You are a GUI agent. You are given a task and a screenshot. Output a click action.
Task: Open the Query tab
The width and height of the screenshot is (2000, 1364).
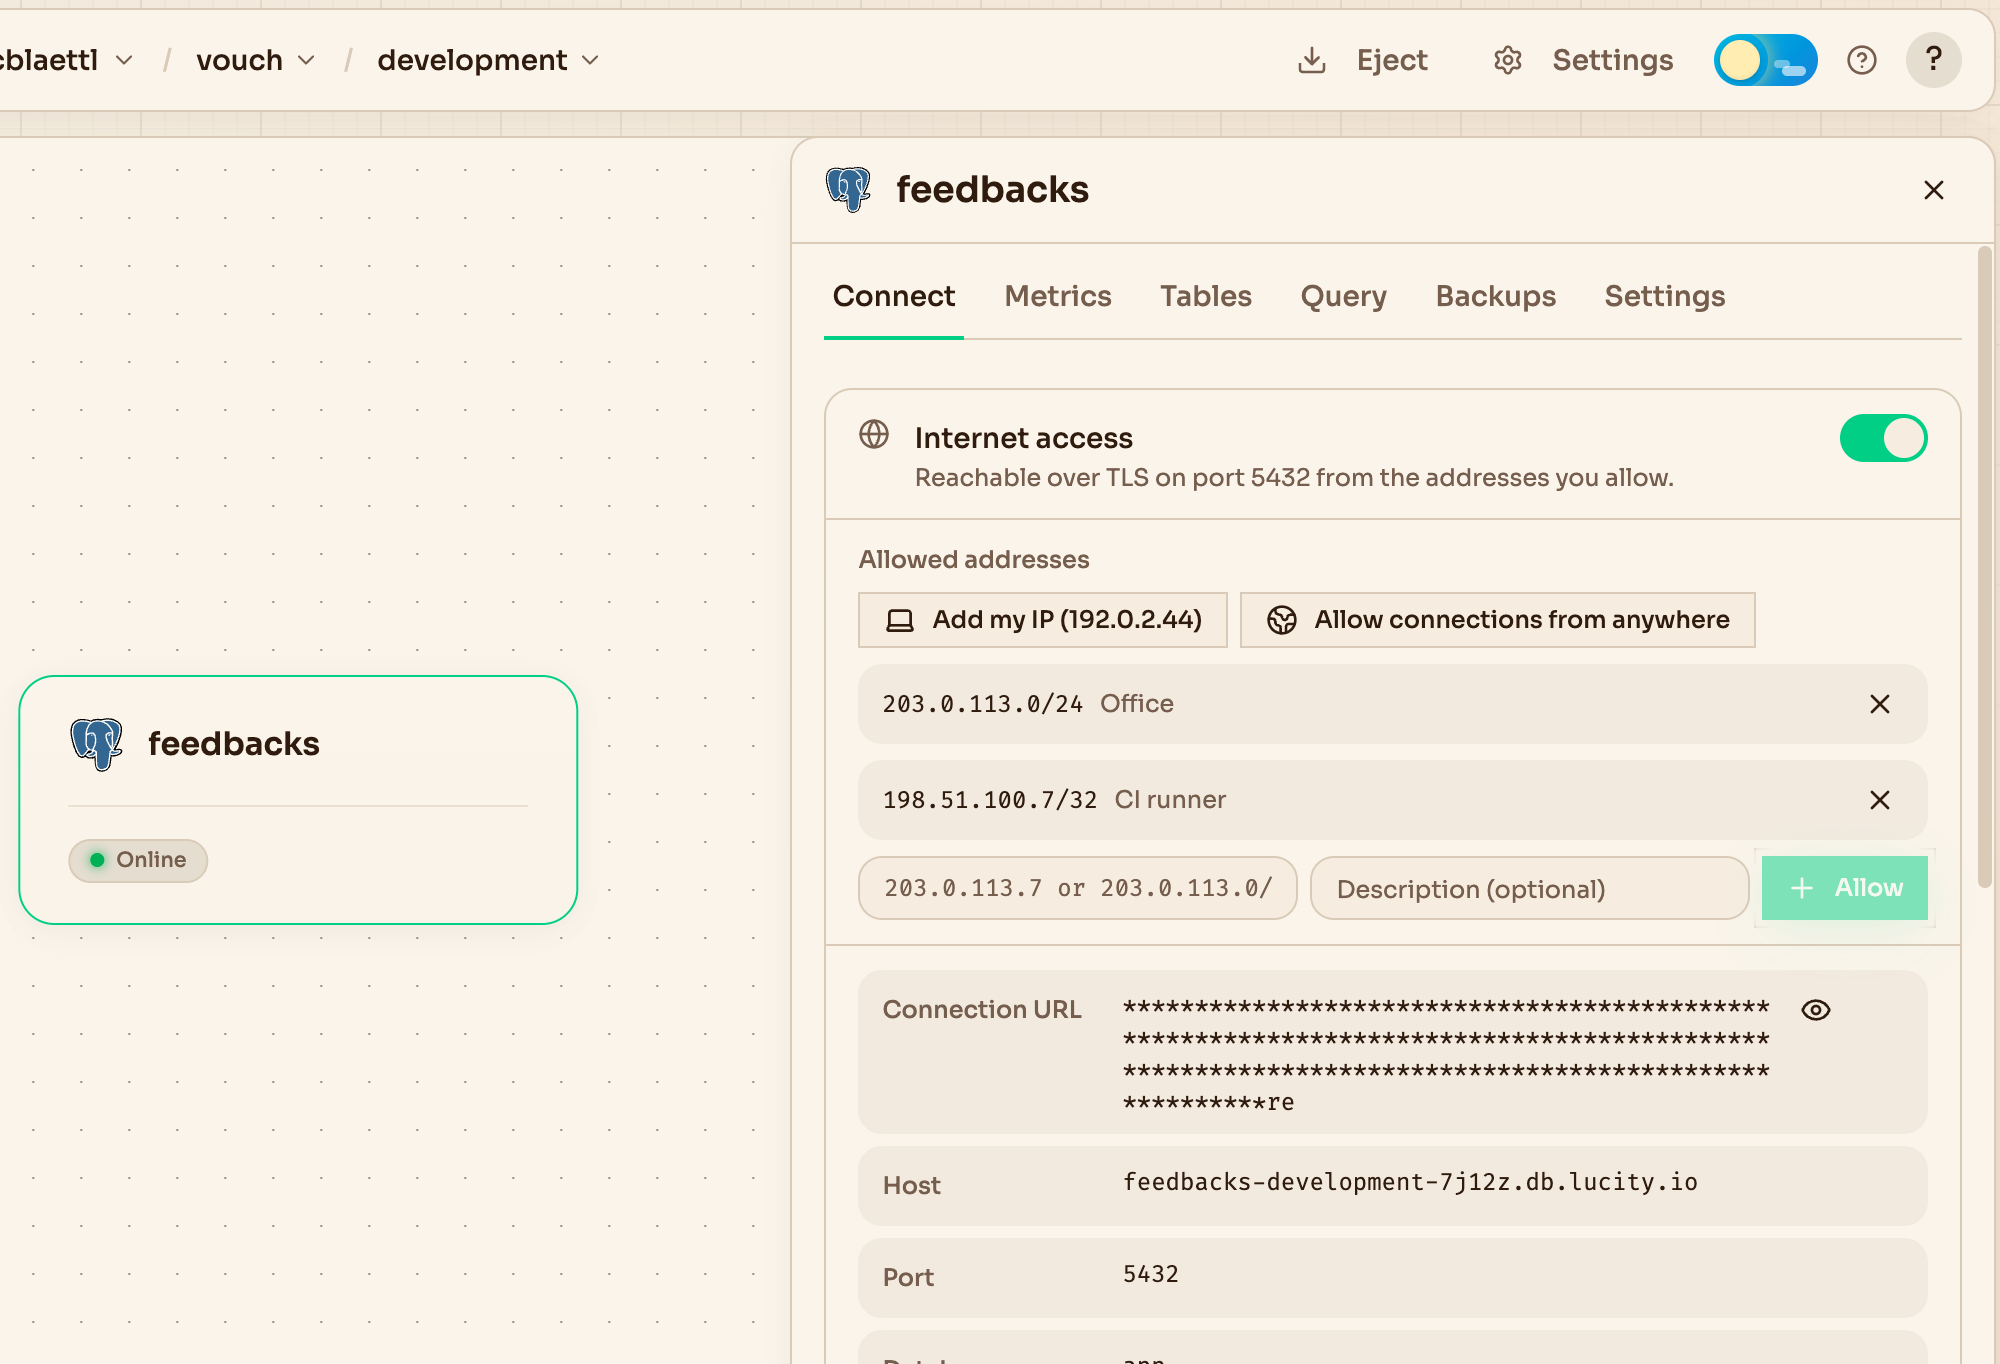[x=1343, y=296]
